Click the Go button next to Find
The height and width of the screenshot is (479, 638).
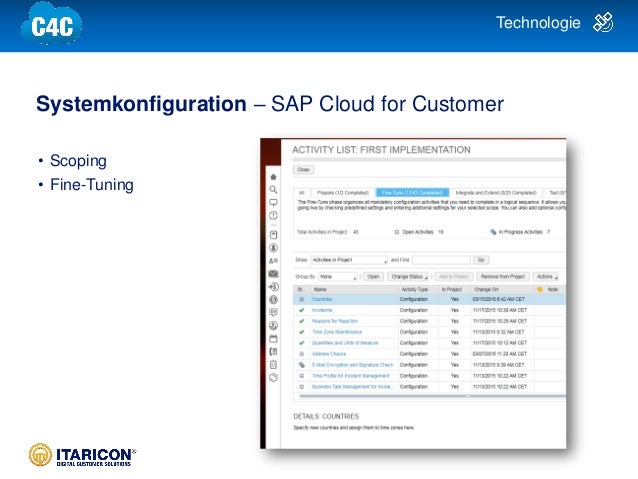[x=481, y=260]
